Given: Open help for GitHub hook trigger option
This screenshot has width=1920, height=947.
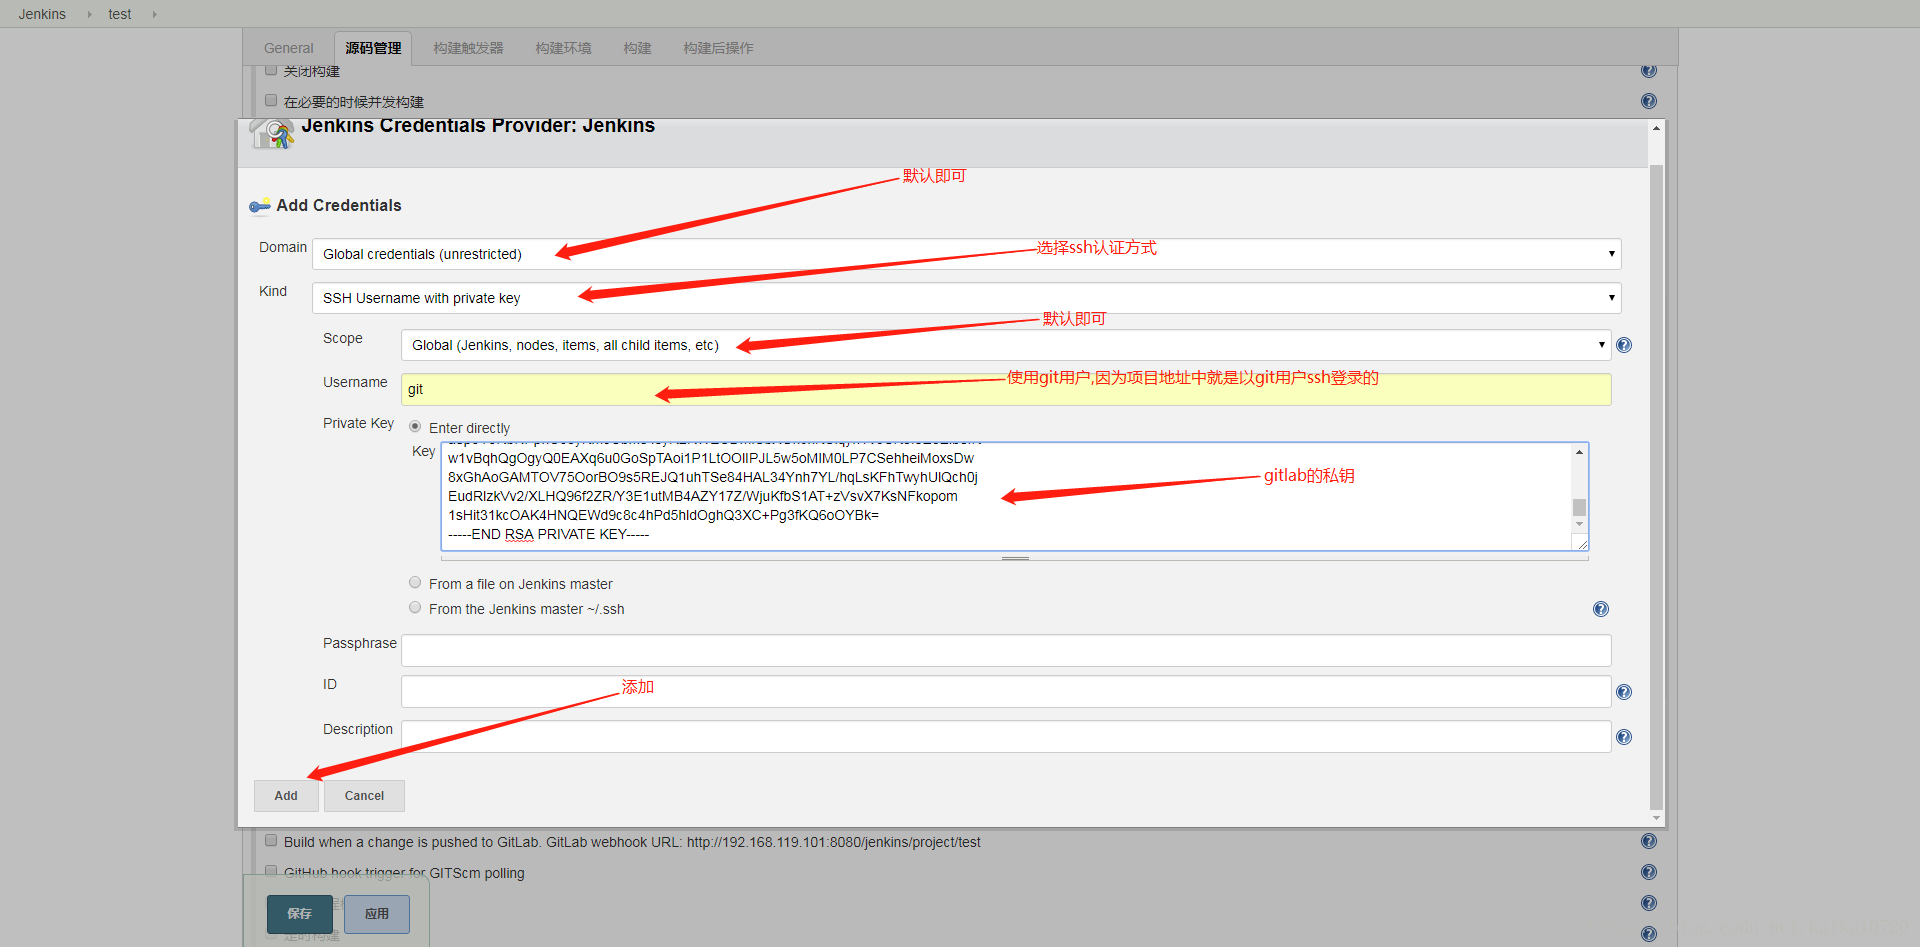Looking at the screenshot, I should coord(1649,872).
